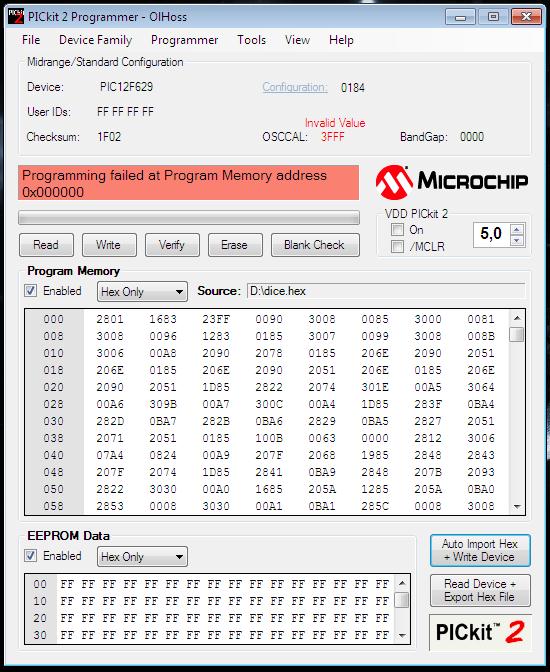Viewport: 550px width, 672px height.
Task: Click the Checksum value 1F02
Action: [x=109, y=137]
